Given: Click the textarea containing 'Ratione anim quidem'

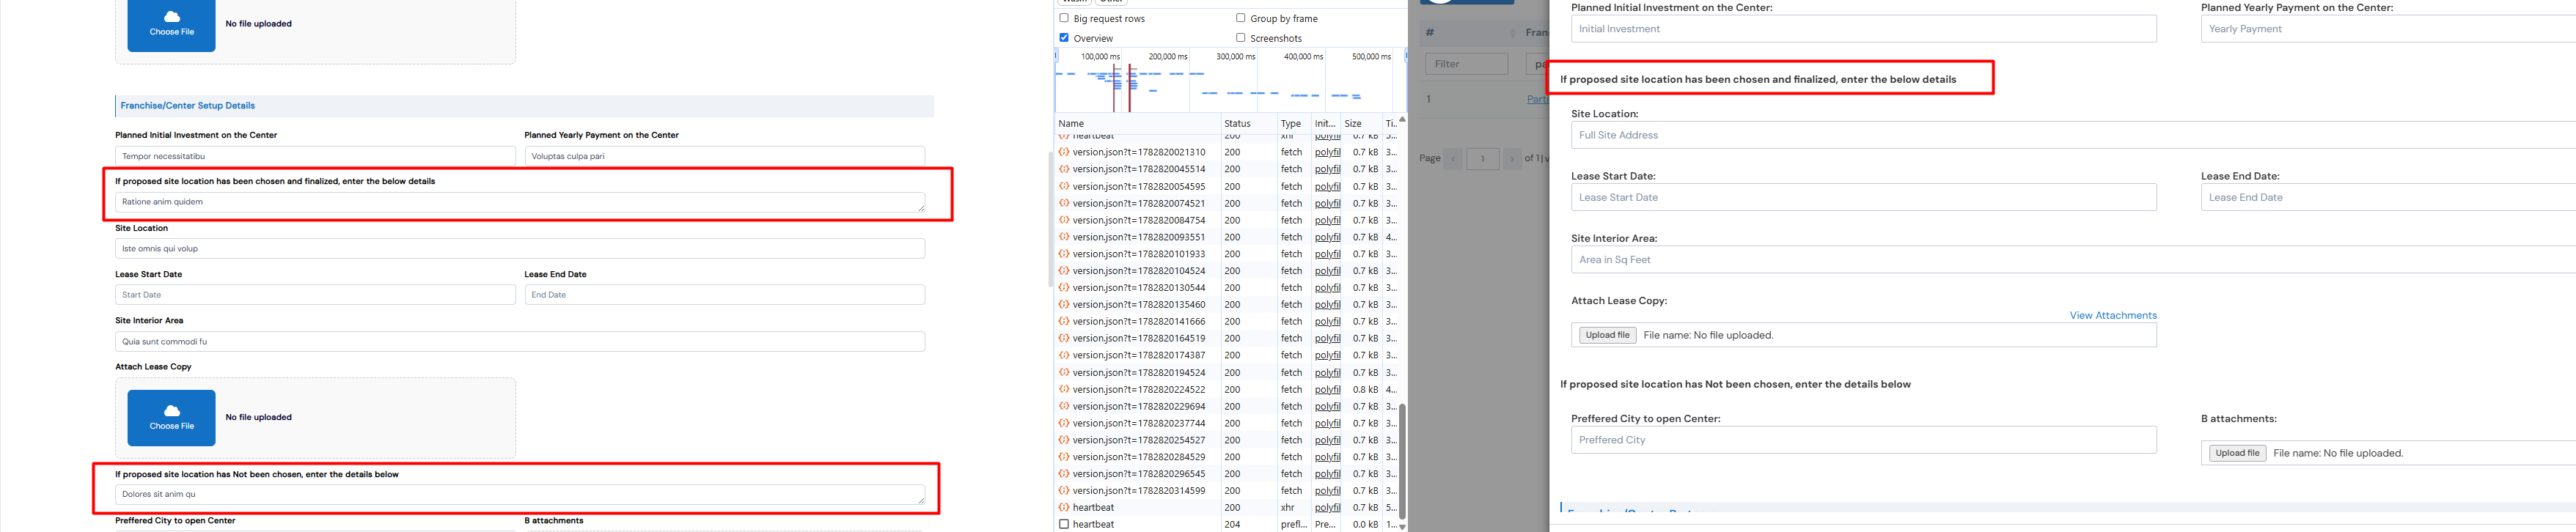Looking at the screenshot, I should pyautogui.click(x=520, y=202).
